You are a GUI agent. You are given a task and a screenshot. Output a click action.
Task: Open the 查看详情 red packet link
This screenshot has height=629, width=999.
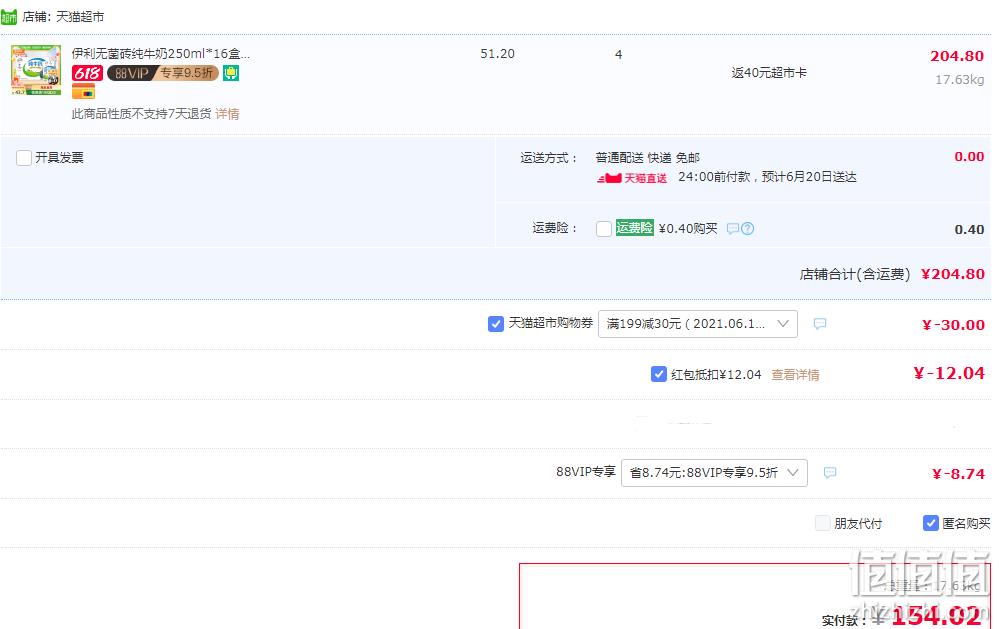795,375
